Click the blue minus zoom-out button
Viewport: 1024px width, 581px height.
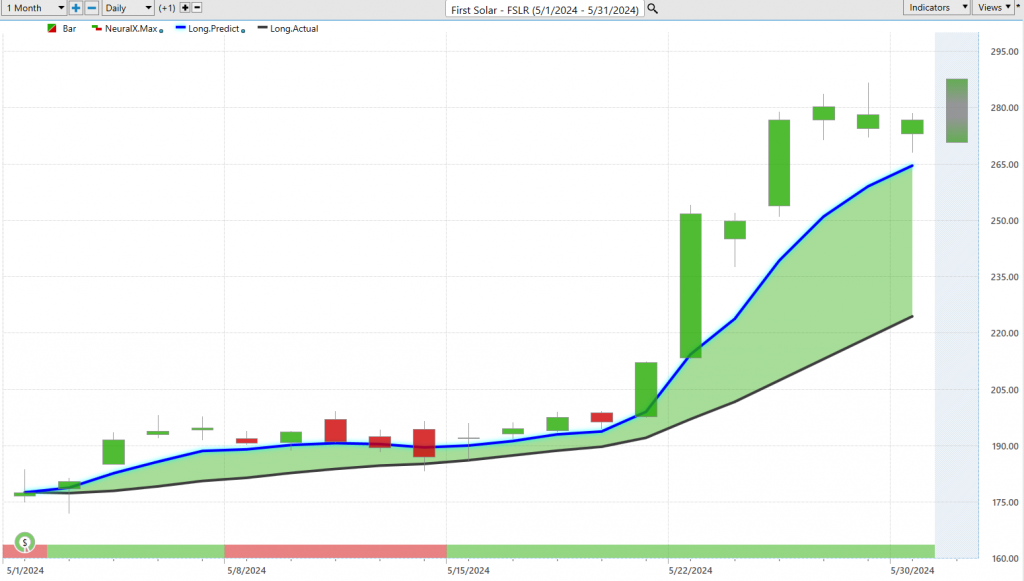92,8
